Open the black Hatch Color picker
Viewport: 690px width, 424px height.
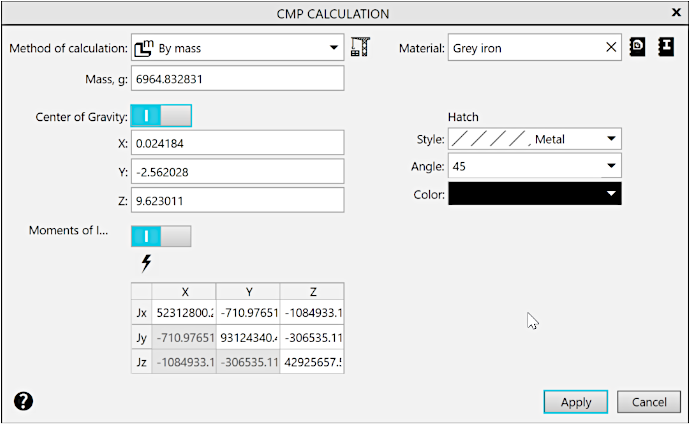point(535,193)
